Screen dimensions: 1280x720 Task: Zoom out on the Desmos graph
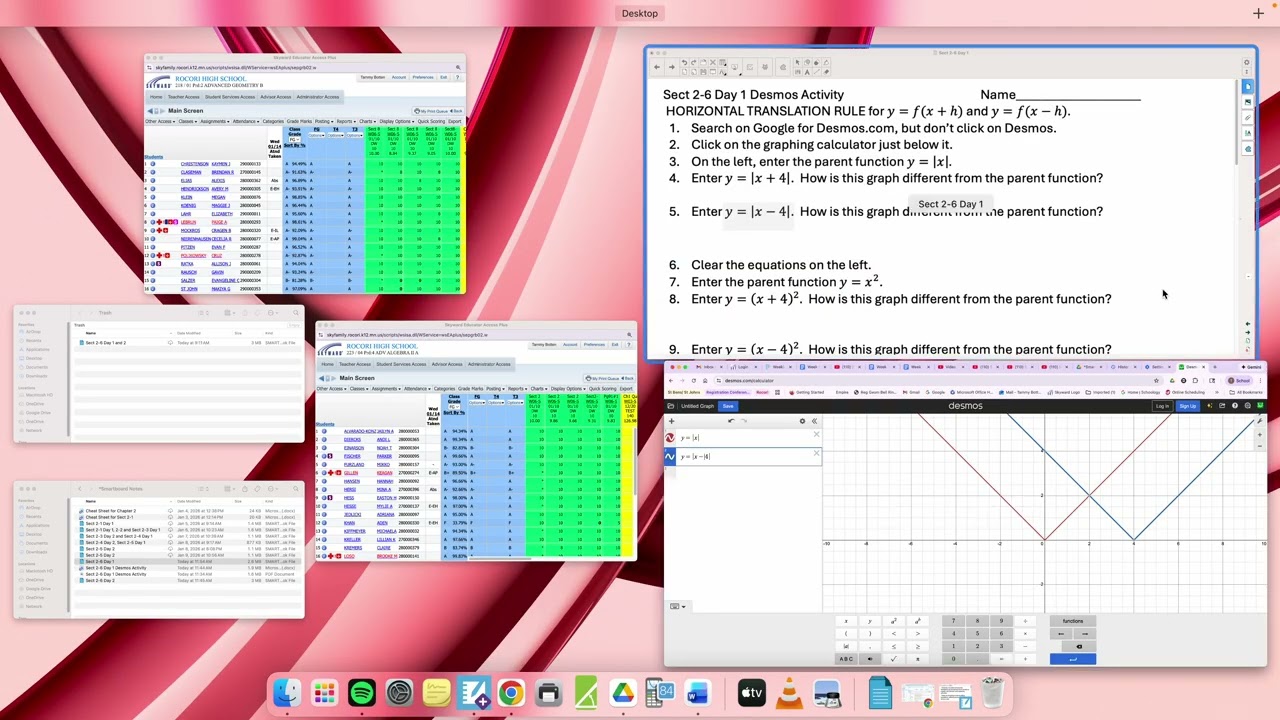point(1259,448)
